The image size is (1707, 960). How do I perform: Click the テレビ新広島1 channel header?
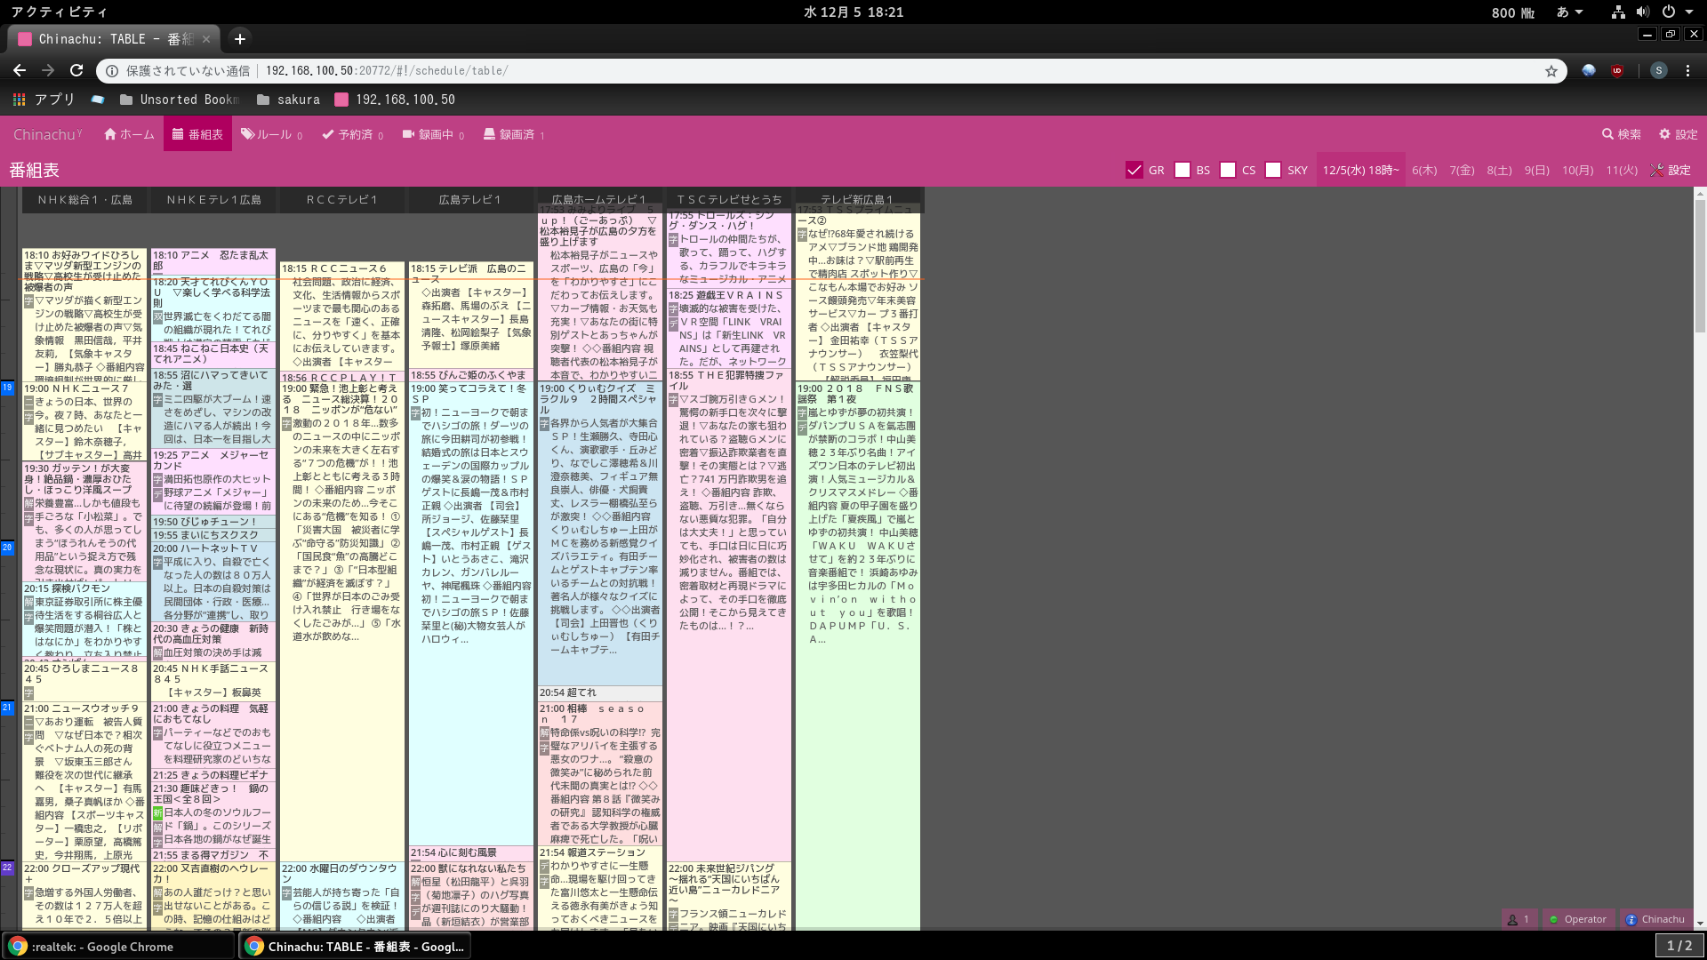858,200
